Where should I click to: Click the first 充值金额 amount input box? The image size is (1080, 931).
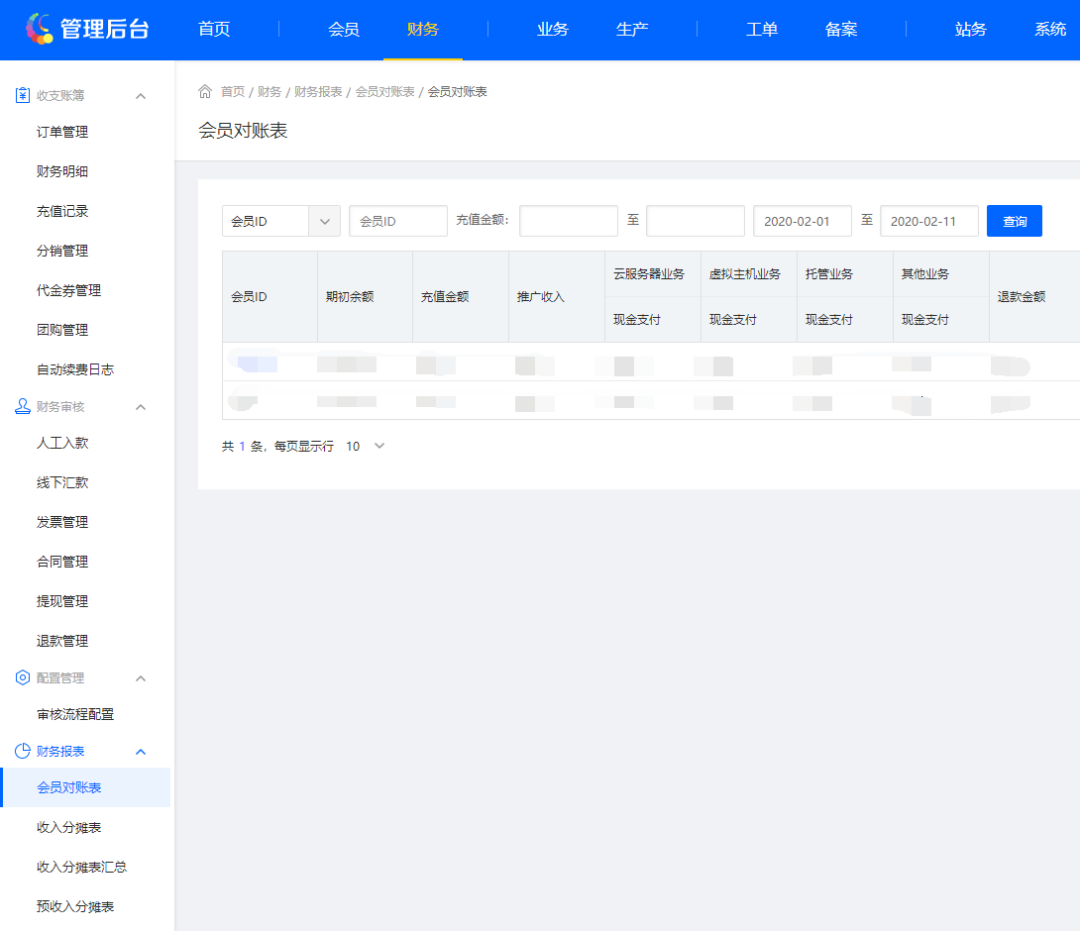[569, 221]
